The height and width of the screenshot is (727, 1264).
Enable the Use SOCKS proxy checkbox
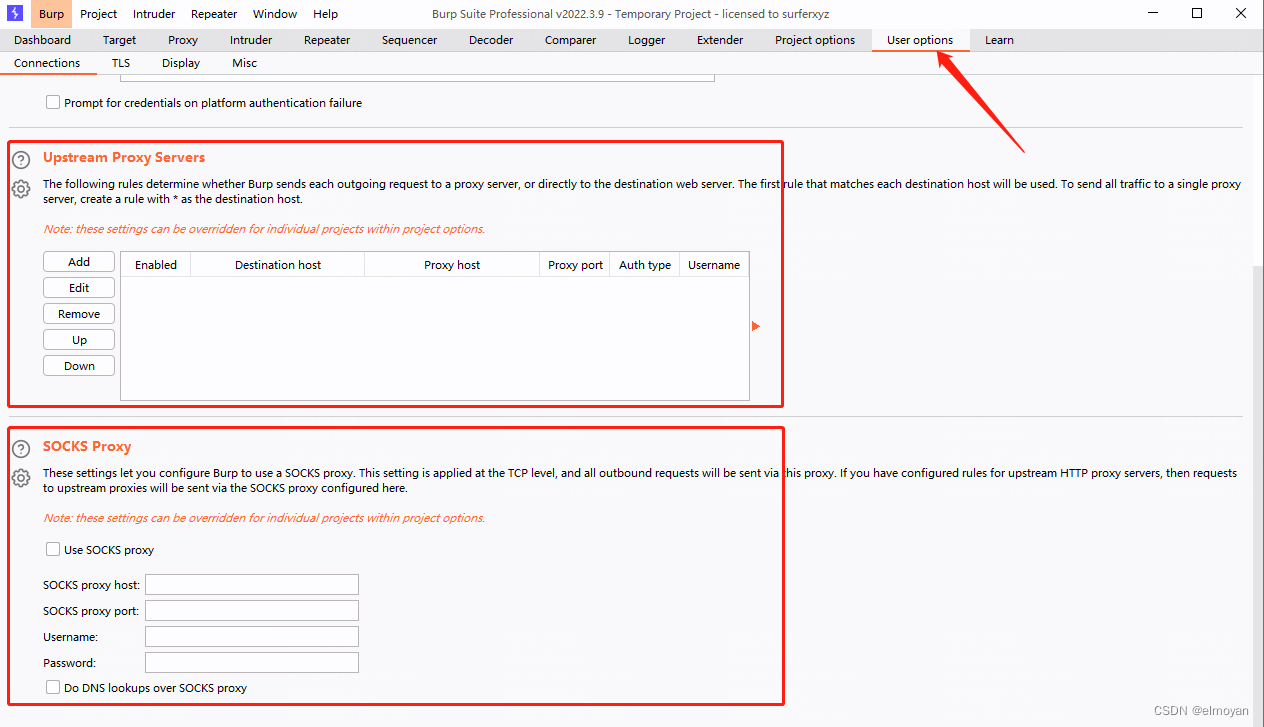53,549
